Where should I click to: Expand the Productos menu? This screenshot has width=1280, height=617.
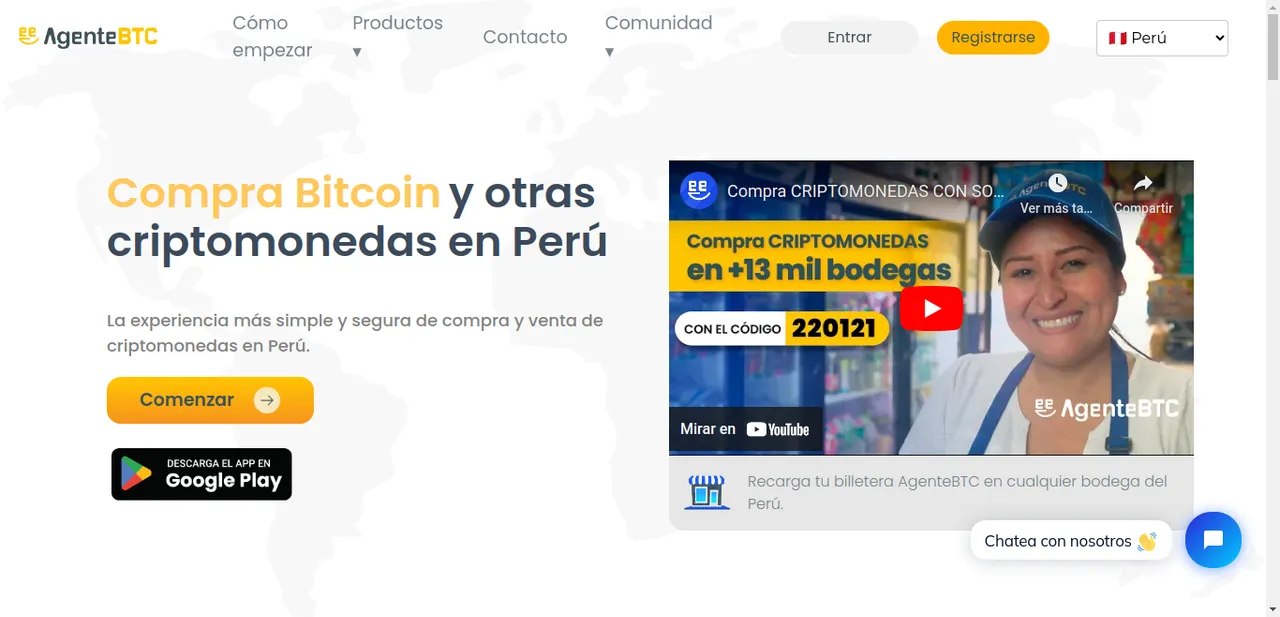click(x=398, y=37)
